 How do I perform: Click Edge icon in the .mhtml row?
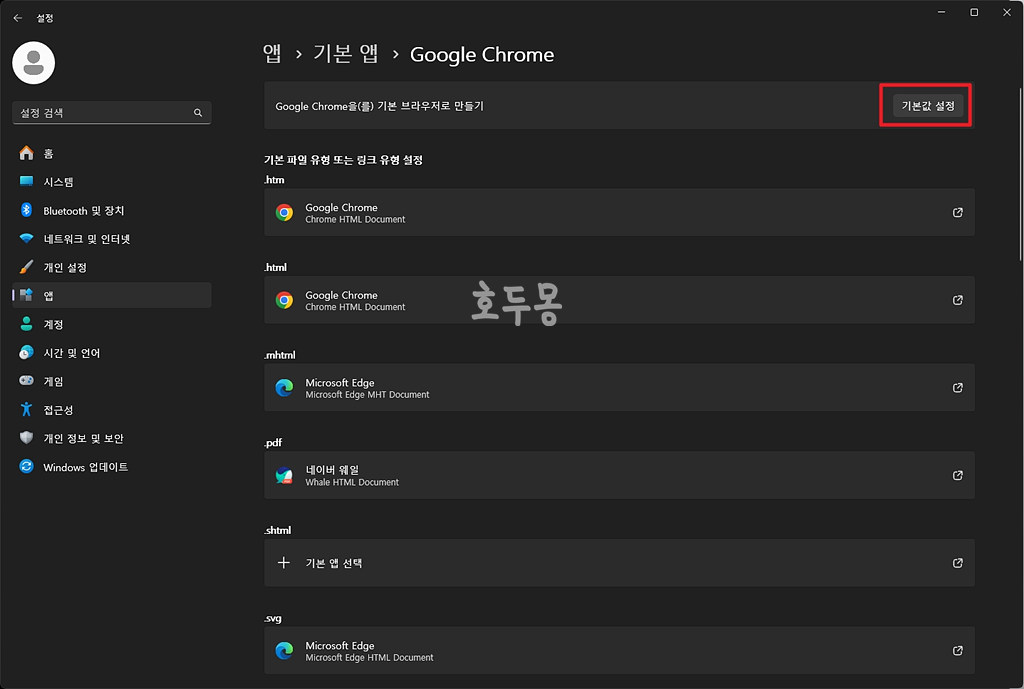pos(284,388)
